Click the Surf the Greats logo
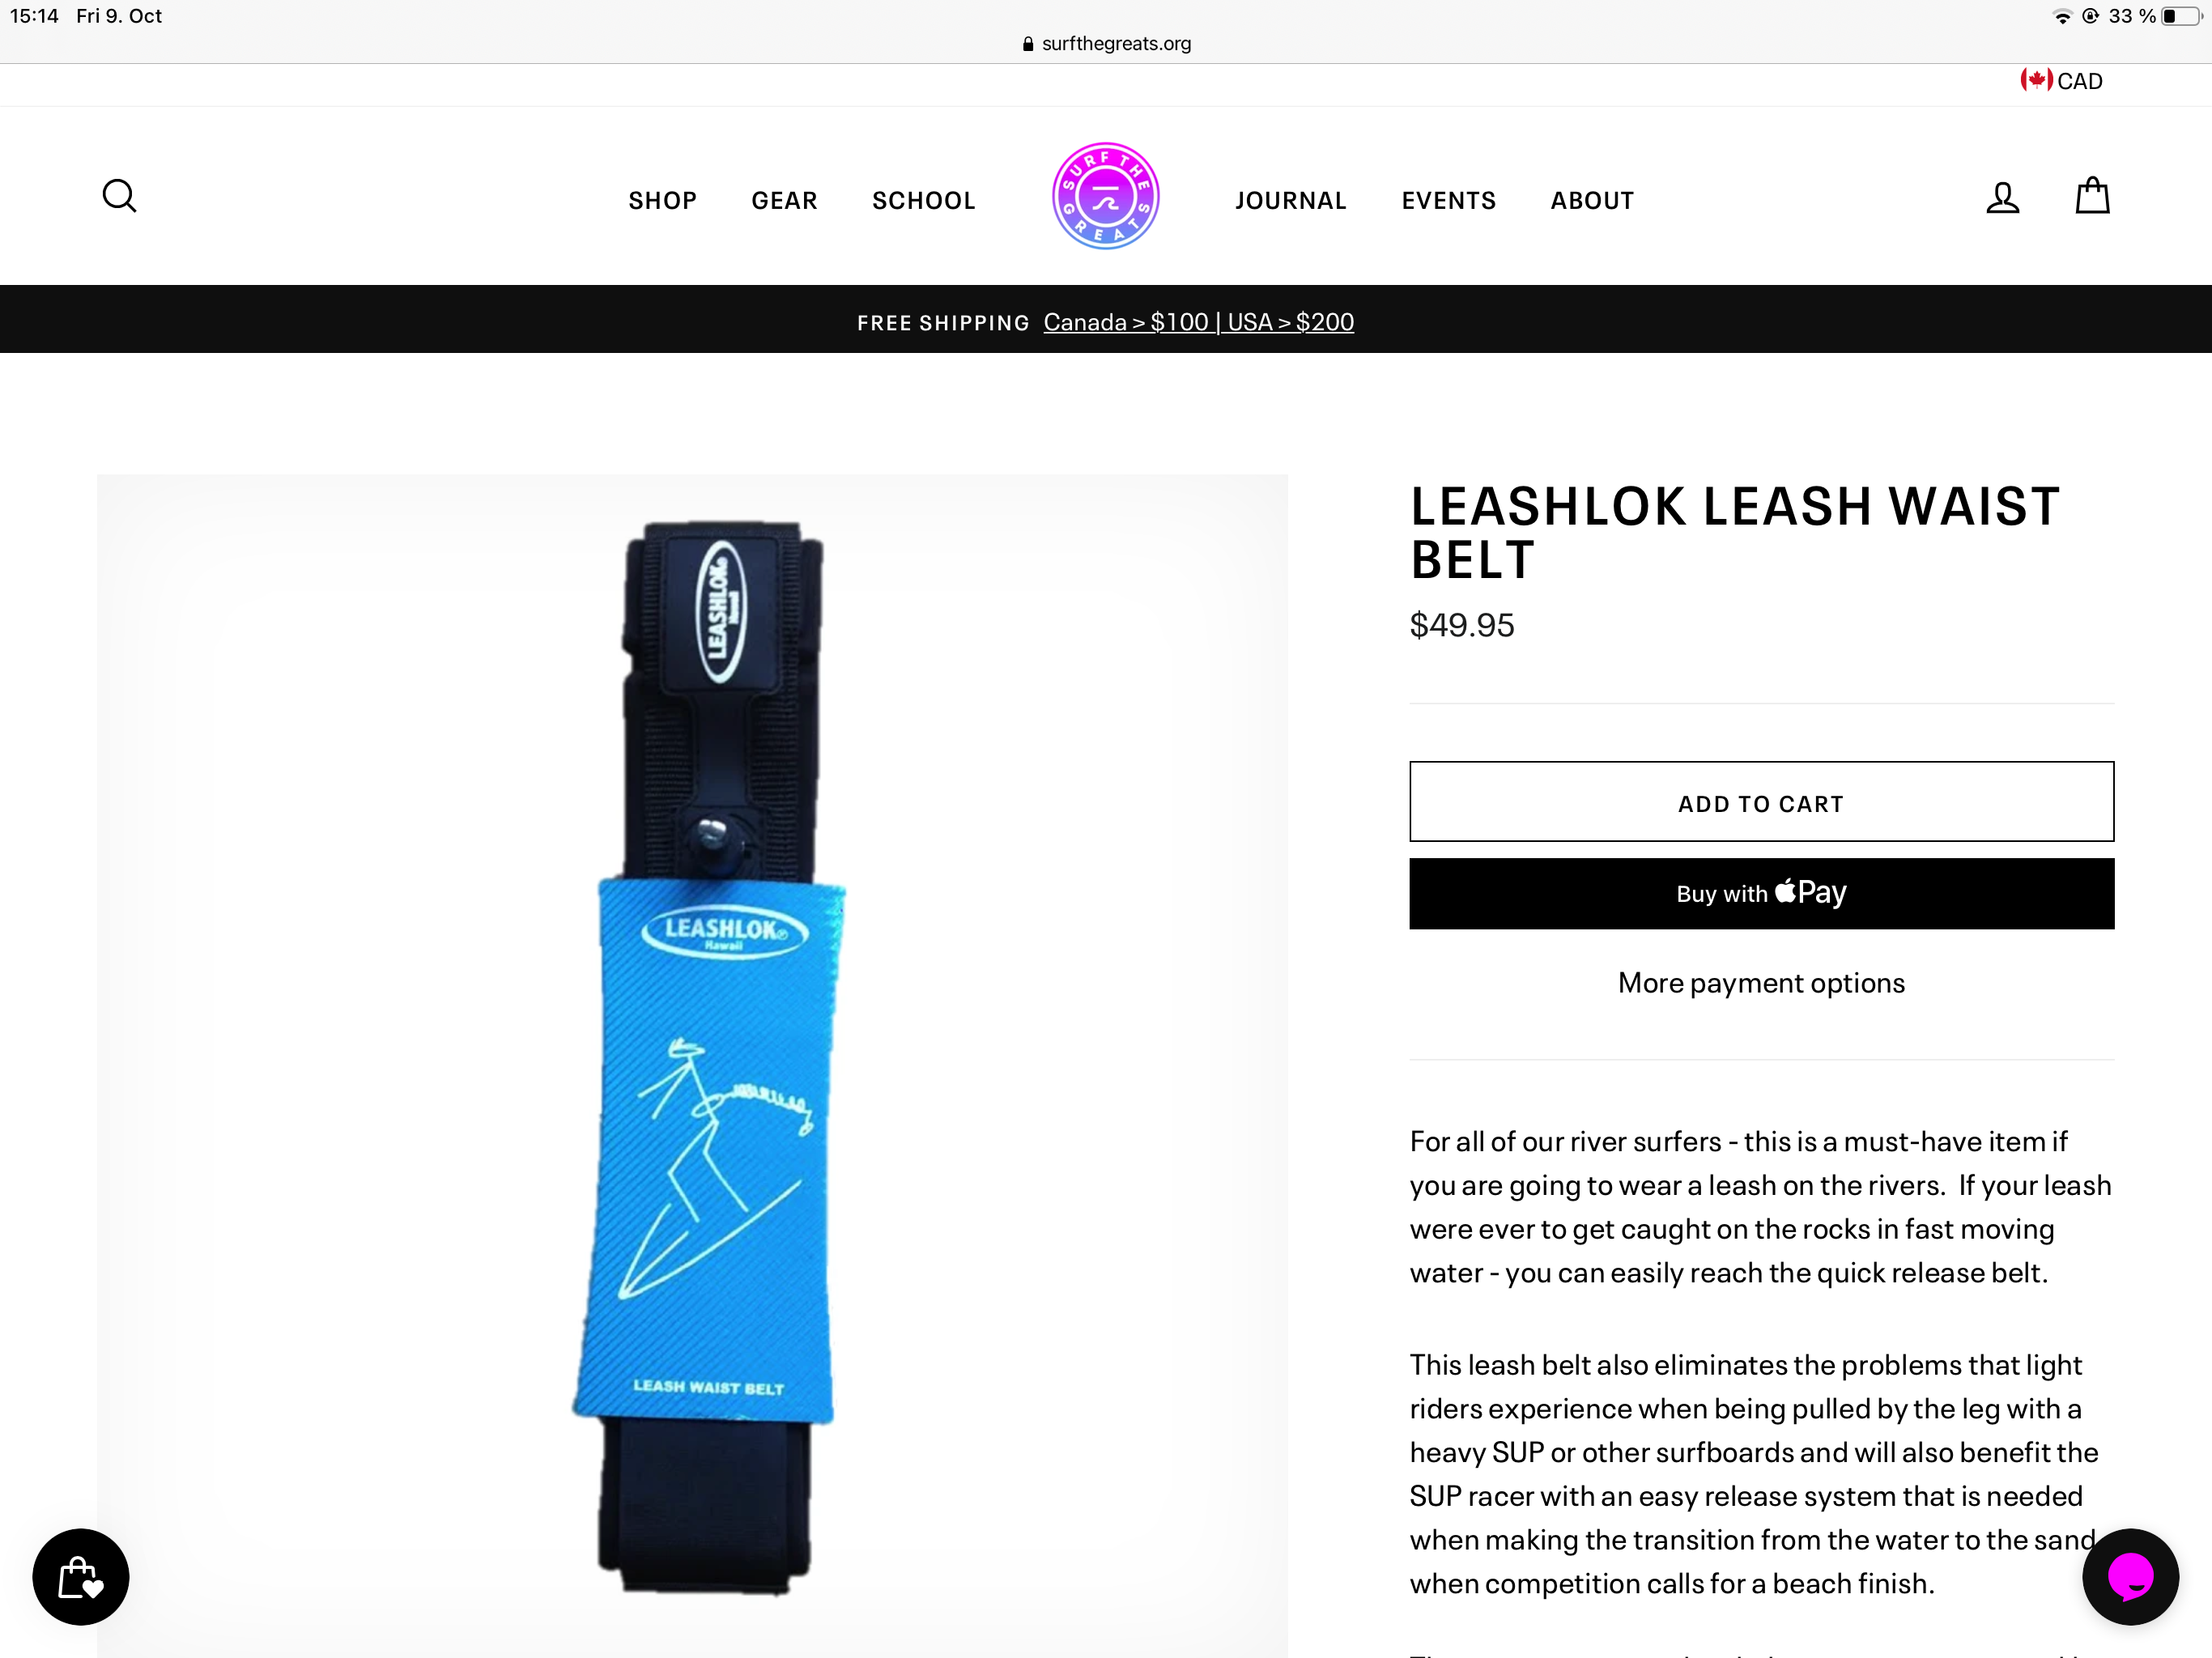The height and width of the screenshot is (1658, 2212). click(1105, 196)
